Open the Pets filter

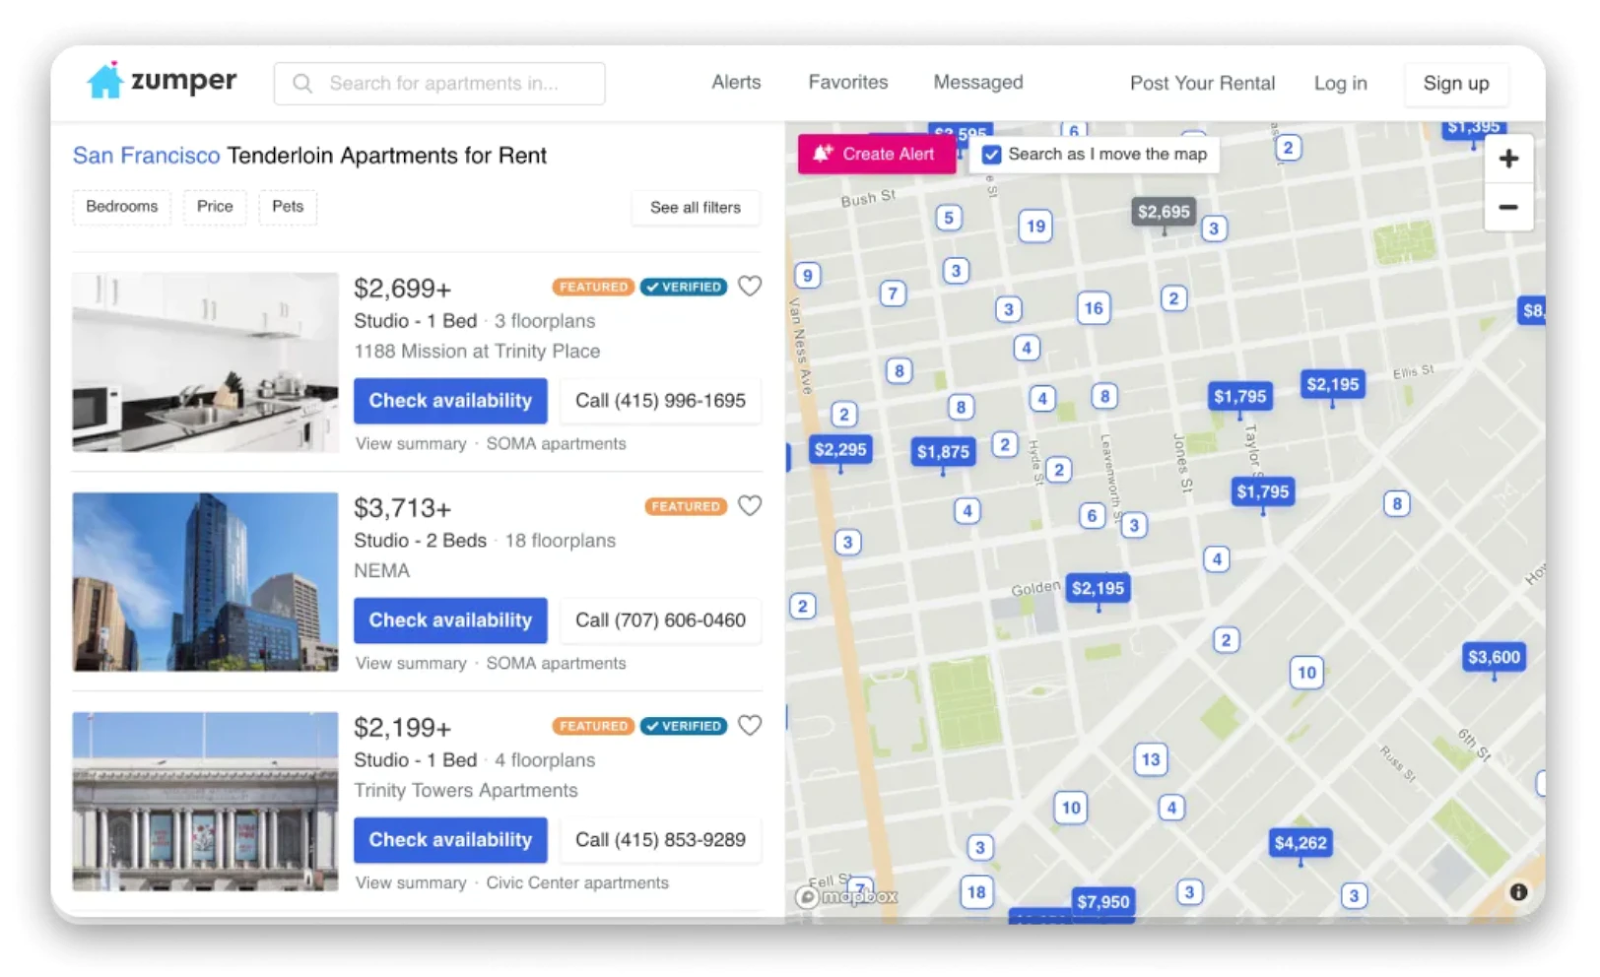point(288,207)
